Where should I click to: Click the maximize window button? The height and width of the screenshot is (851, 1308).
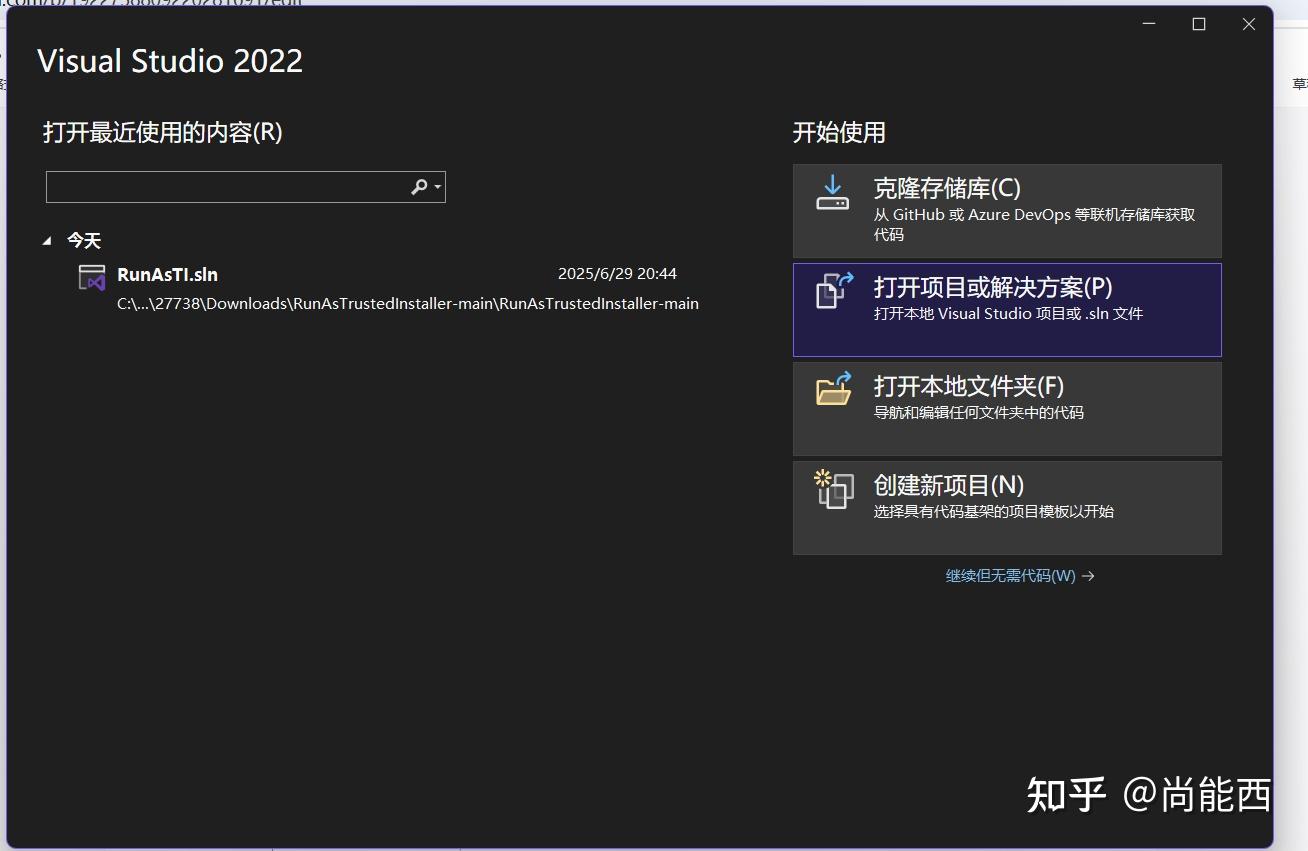point(1198,24)
